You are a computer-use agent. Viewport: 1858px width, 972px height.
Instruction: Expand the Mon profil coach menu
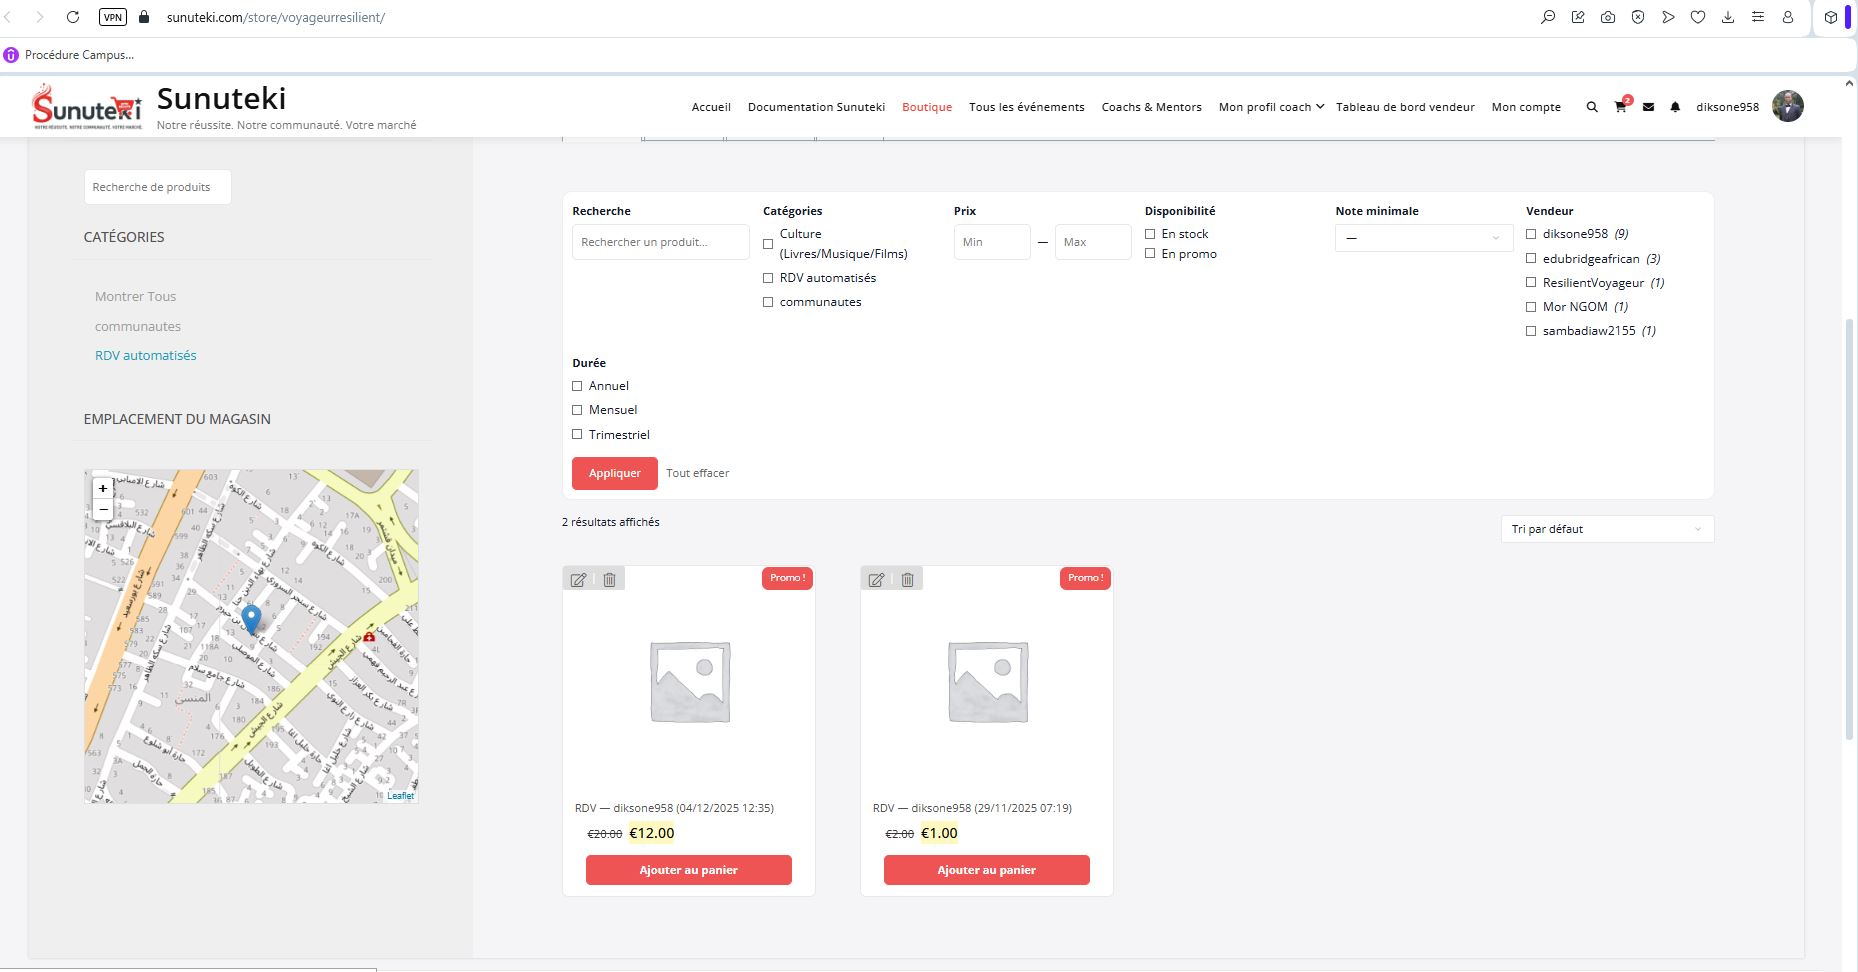[1270, 107]
